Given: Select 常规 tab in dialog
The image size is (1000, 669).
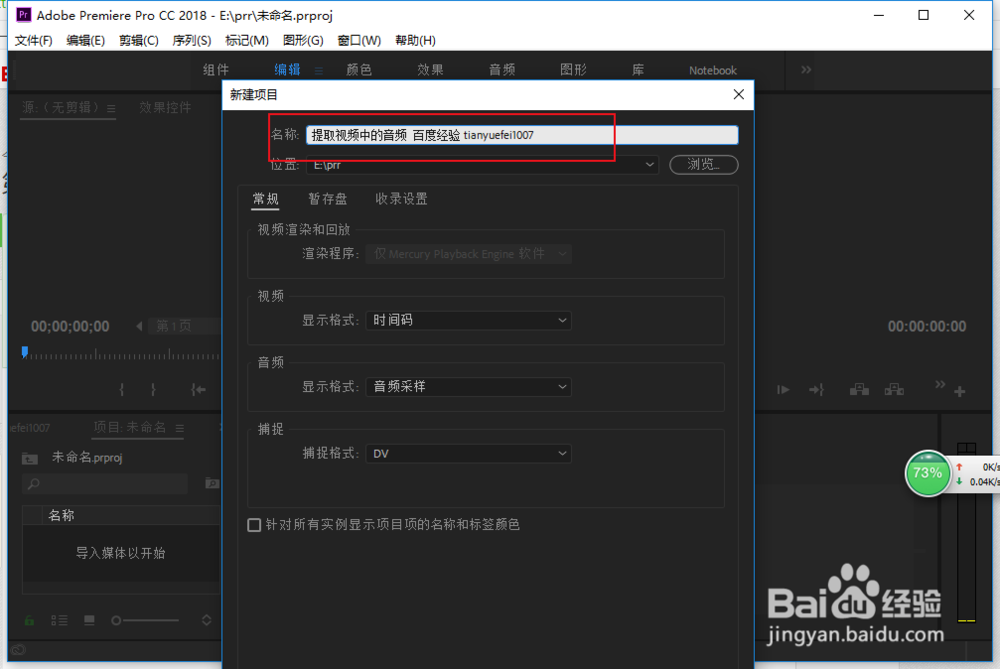Looking at the screenshot, I should click(266, 199).
